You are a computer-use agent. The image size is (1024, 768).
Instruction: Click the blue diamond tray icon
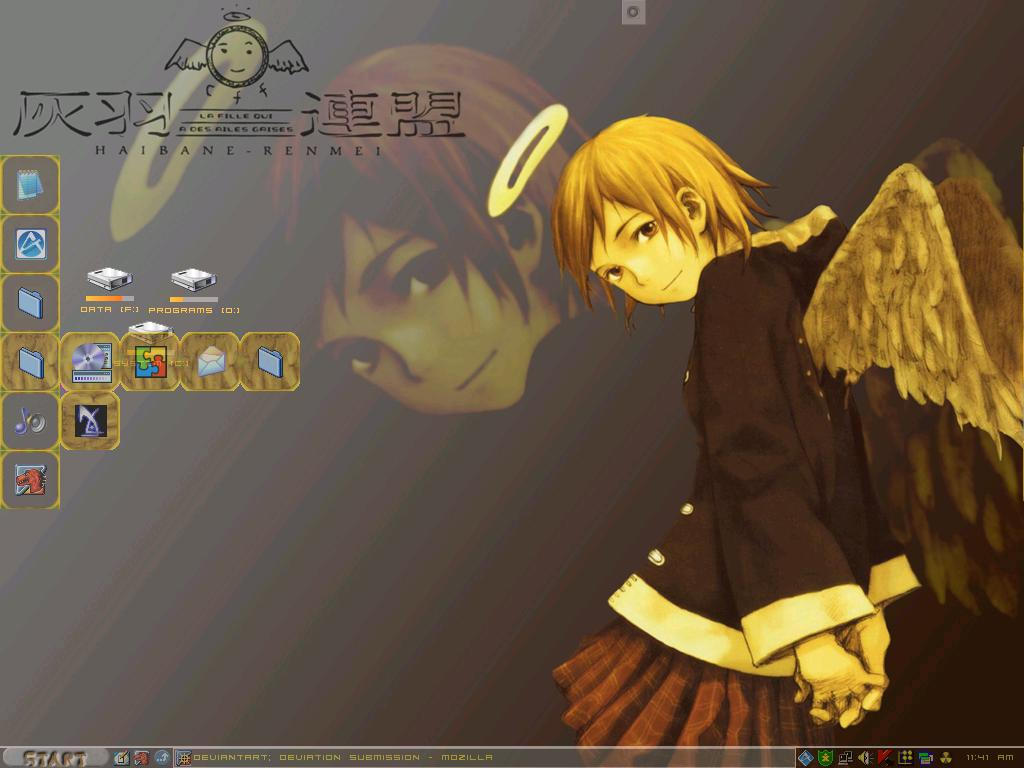click(806, 758)
